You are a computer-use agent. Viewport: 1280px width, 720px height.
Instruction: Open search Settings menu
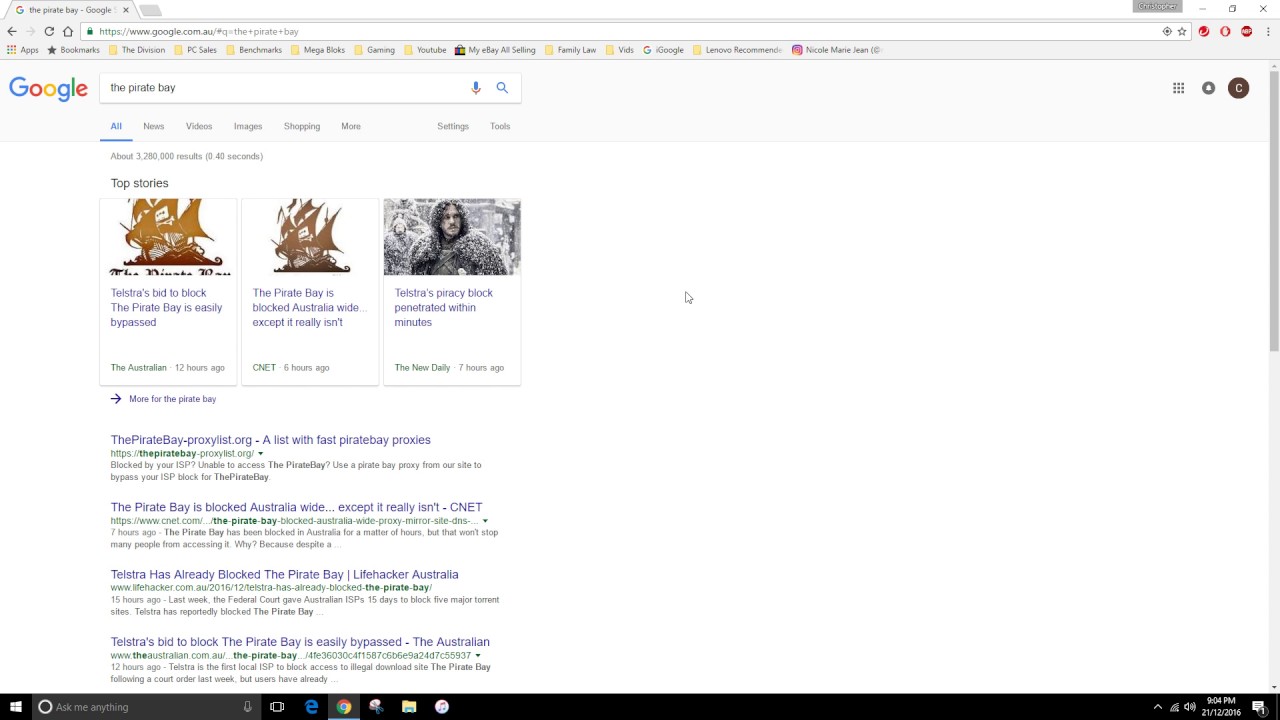click(x=453, y=127)
